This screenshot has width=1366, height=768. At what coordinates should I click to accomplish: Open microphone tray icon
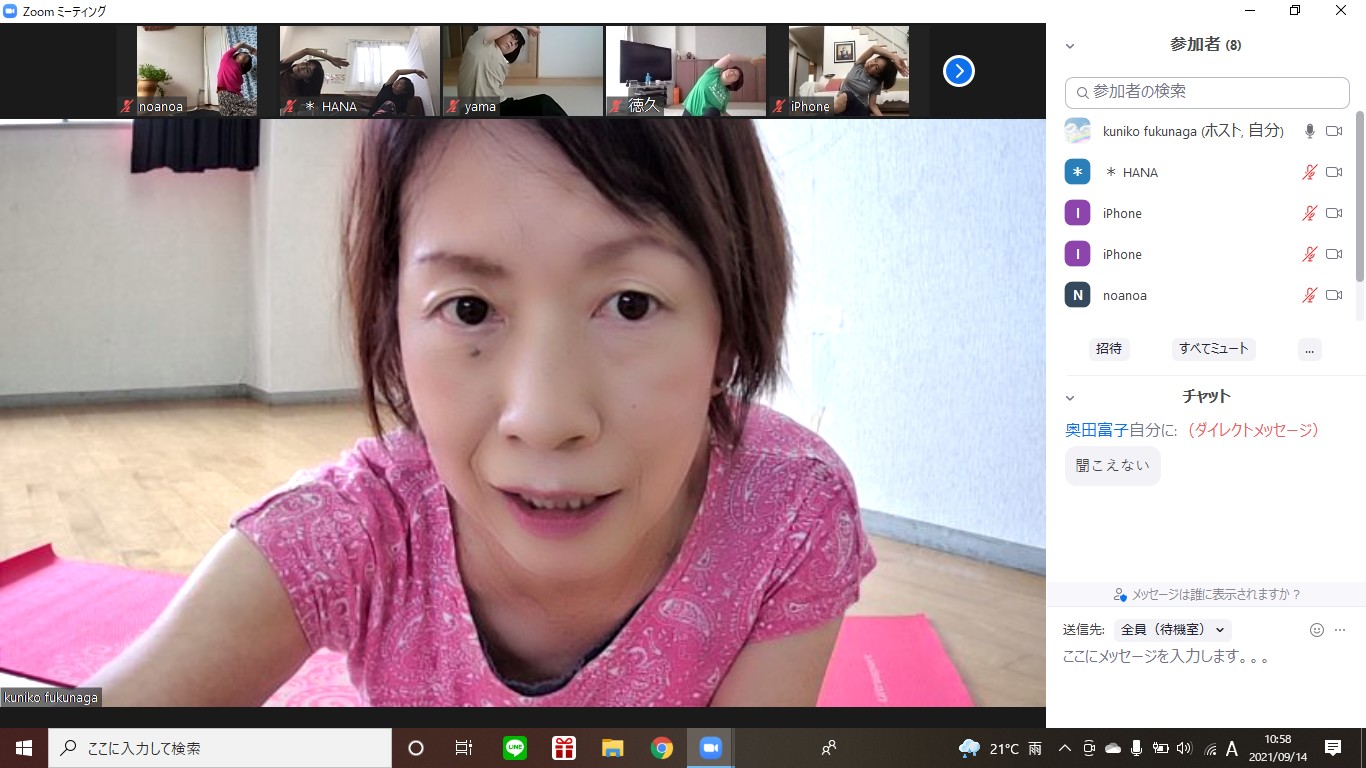point(1136,748)
